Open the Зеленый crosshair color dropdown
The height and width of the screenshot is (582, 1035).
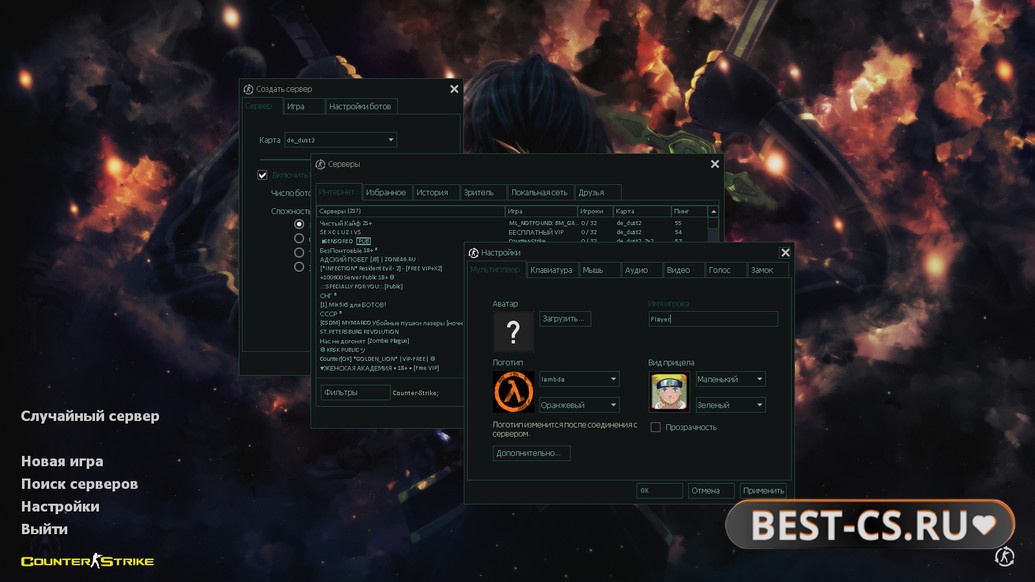[x=730, y=404]
